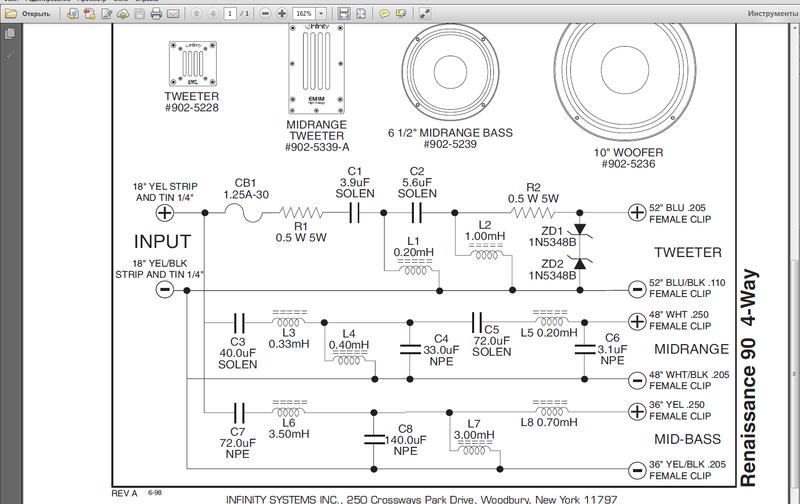Click the sign document pencil icon
The height and width of the screenshot is (504, 800).
[x=107, y=14]
